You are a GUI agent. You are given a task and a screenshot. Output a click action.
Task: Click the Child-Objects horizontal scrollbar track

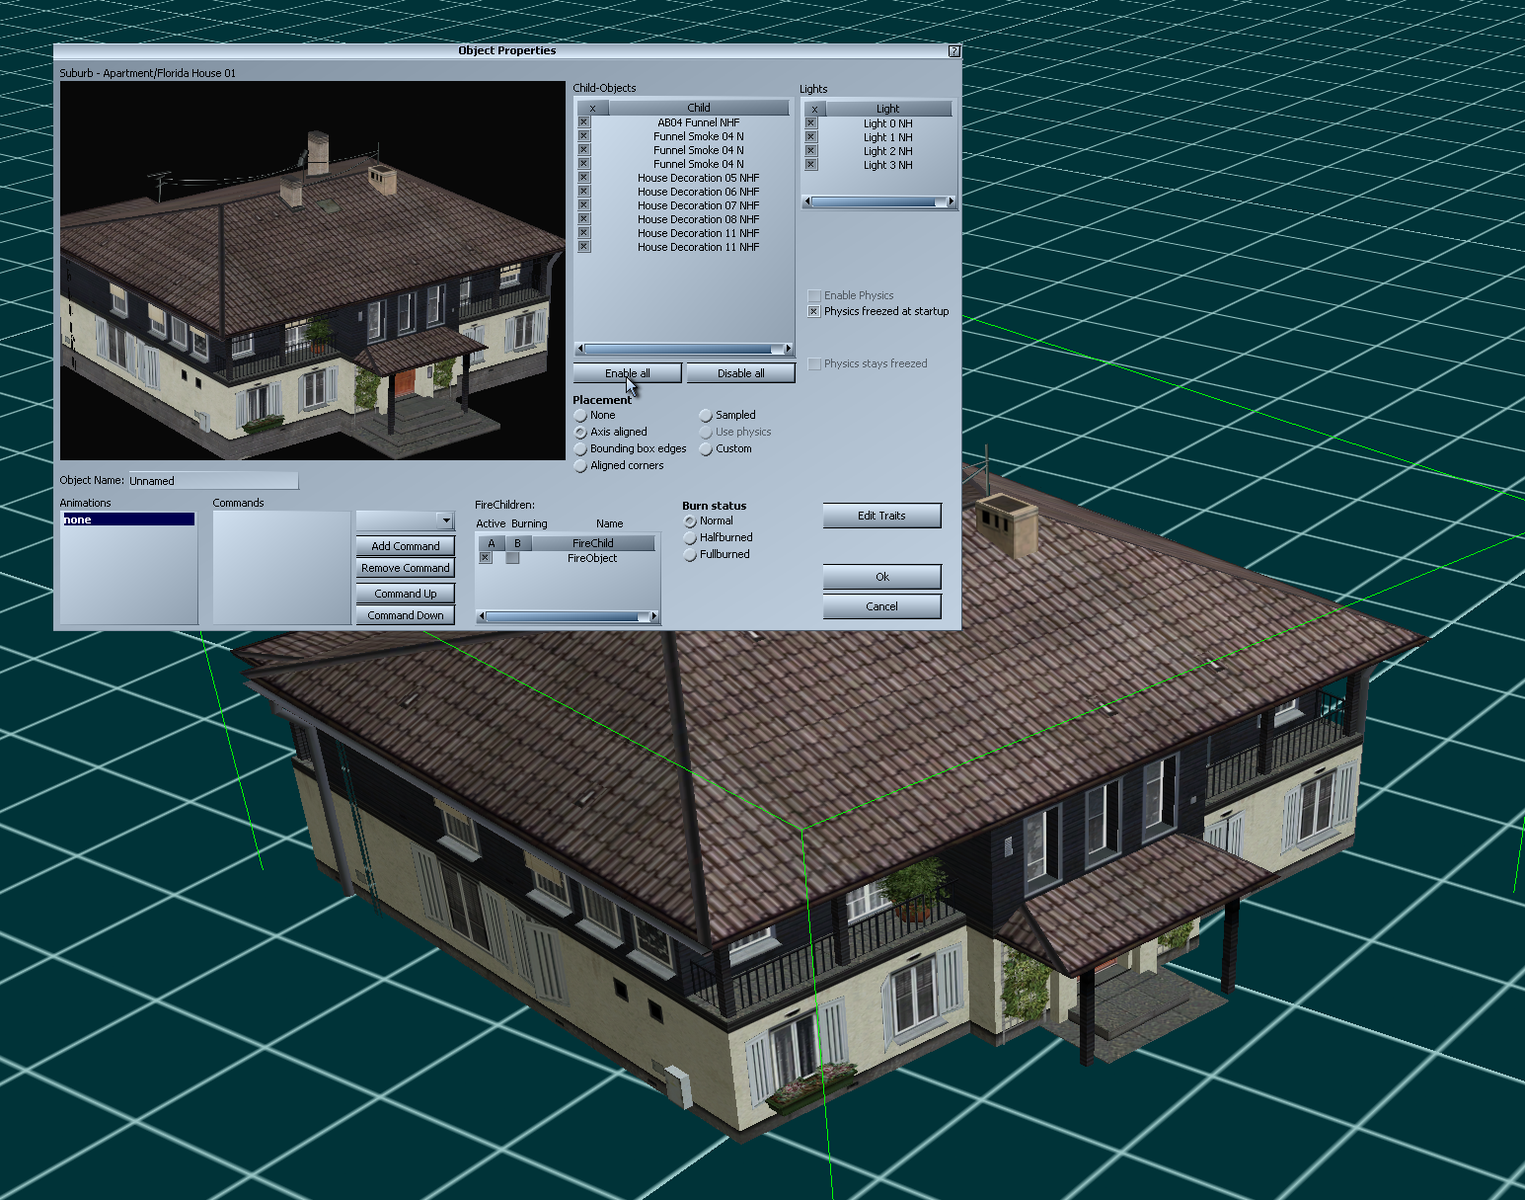click(684, 349)
